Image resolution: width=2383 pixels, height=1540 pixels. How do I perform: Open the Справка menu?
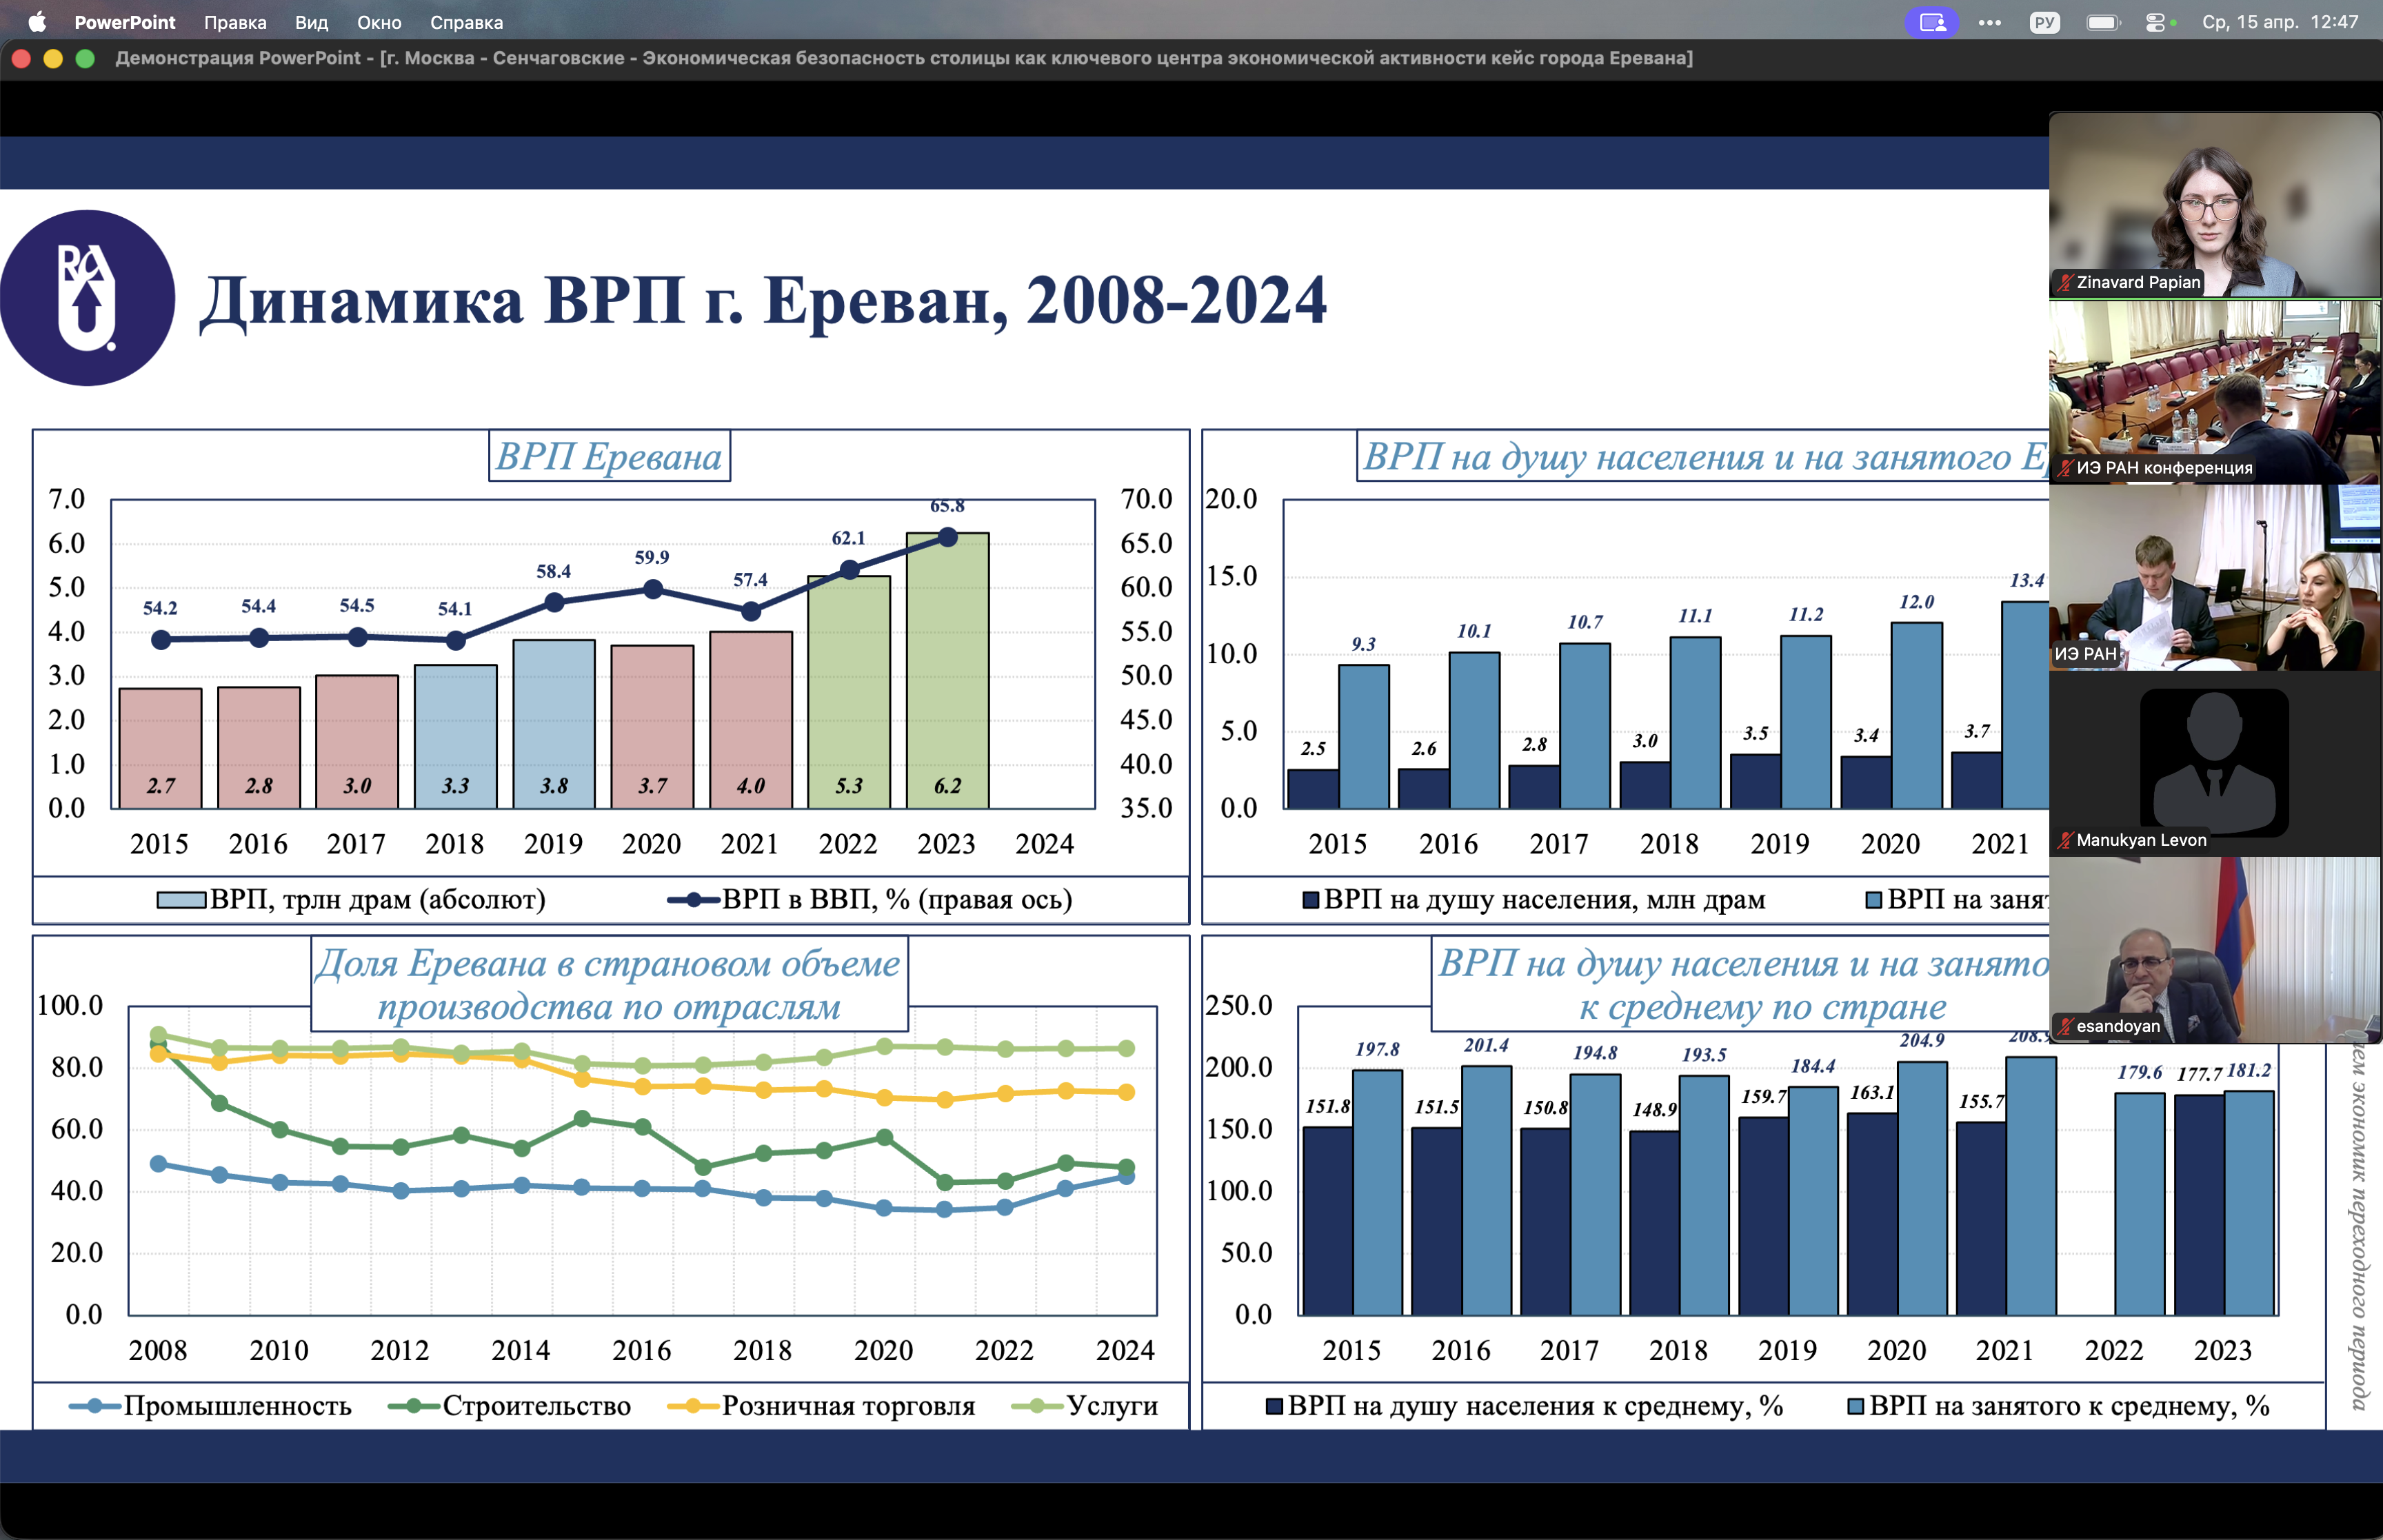tap(466, 22)
